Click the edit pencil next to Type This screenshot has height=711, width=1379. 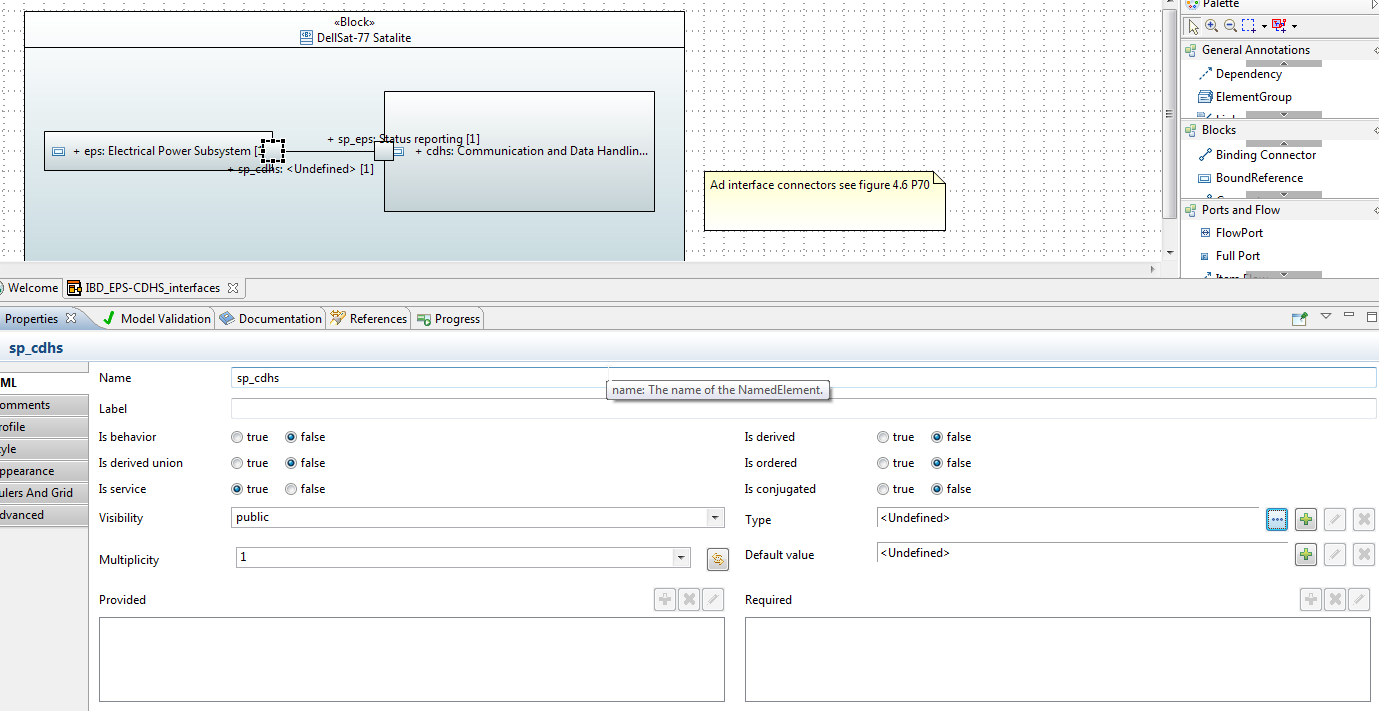[1335, 520]
